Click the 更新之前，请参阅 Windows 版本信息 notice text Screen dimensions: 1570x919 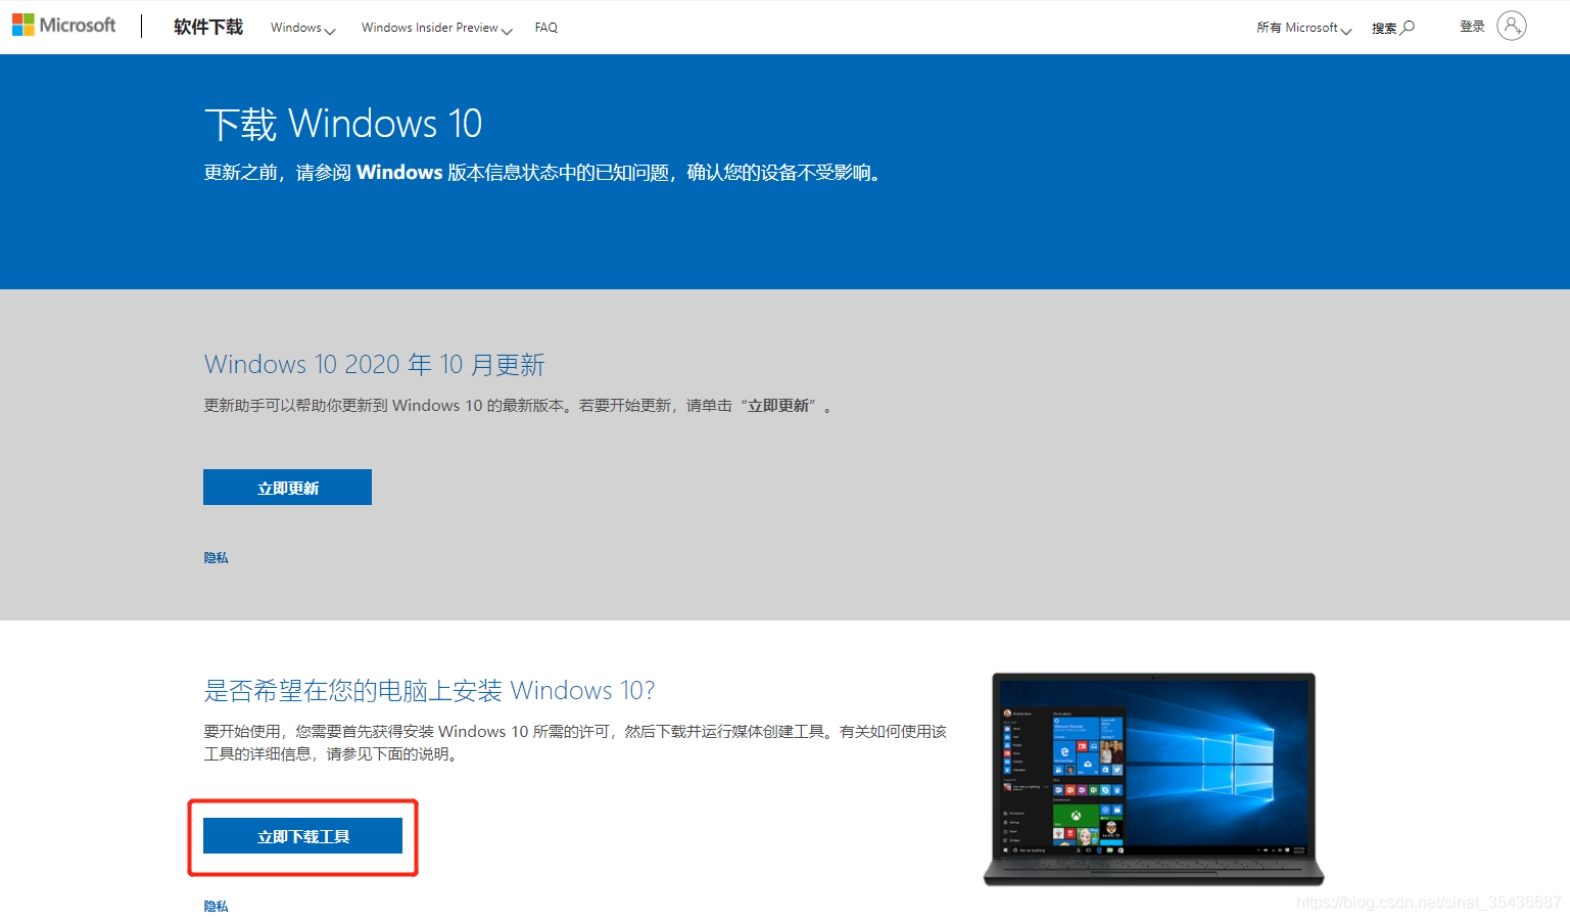click(542, 172)
